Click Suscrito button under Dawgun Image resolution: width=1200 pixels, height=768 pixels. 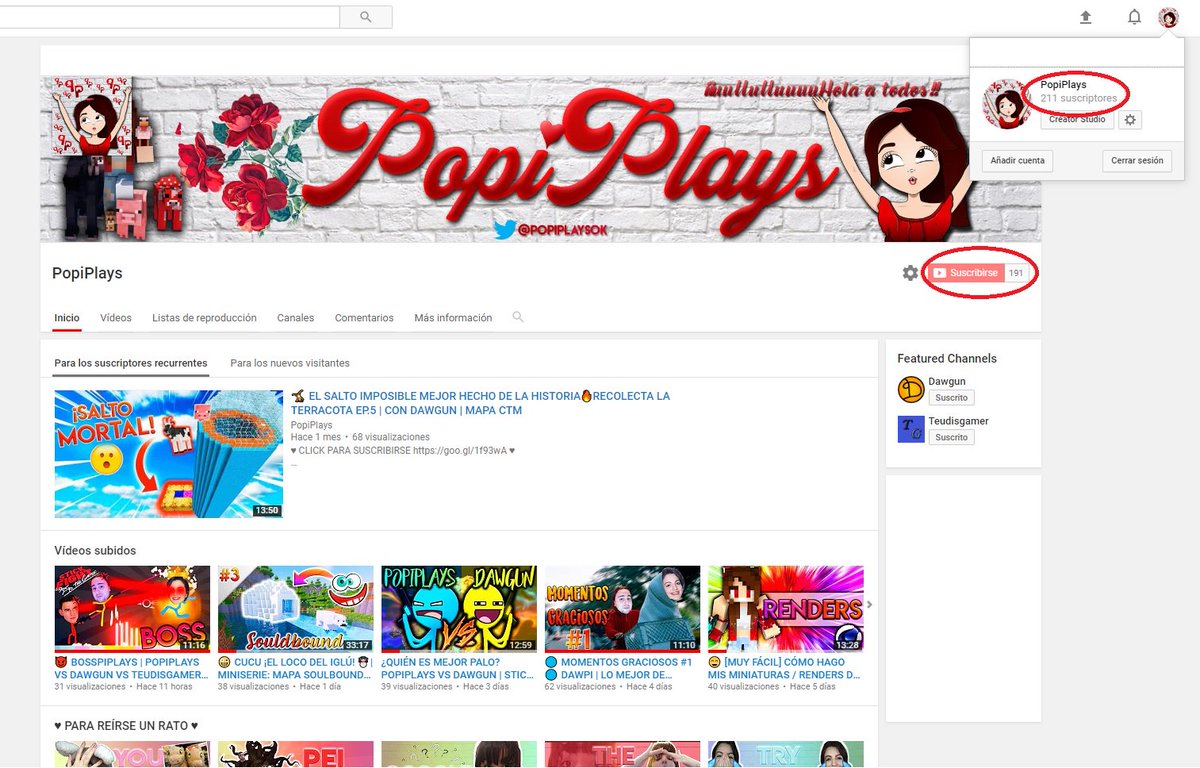(x=952, y=397)
